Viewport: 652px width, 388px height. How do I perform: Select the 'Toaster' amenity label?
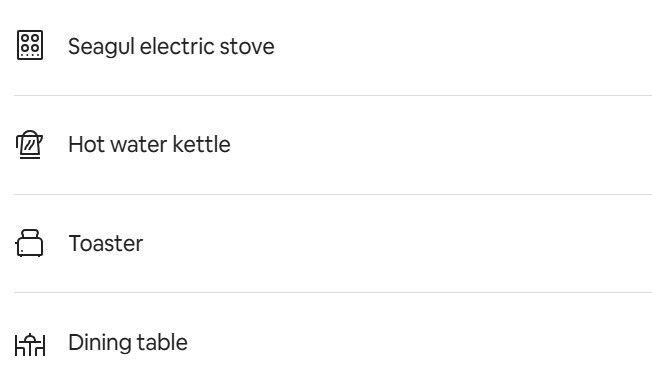106,243
